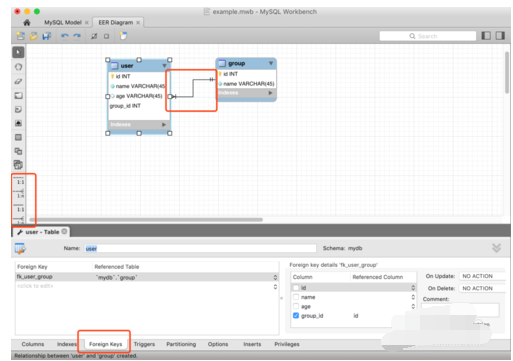This screenshot has width=513, height=361.
Task: Select the new view tool
Action: click(18, 151)
